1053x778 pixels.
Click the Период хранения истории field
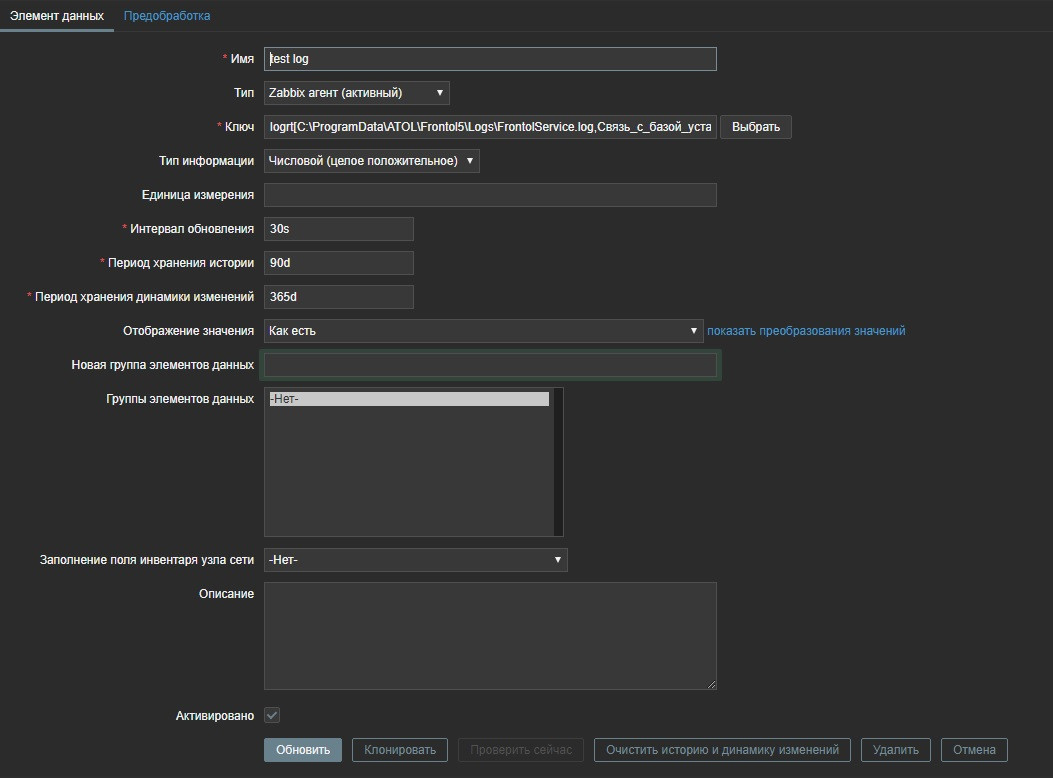(339, 263)
